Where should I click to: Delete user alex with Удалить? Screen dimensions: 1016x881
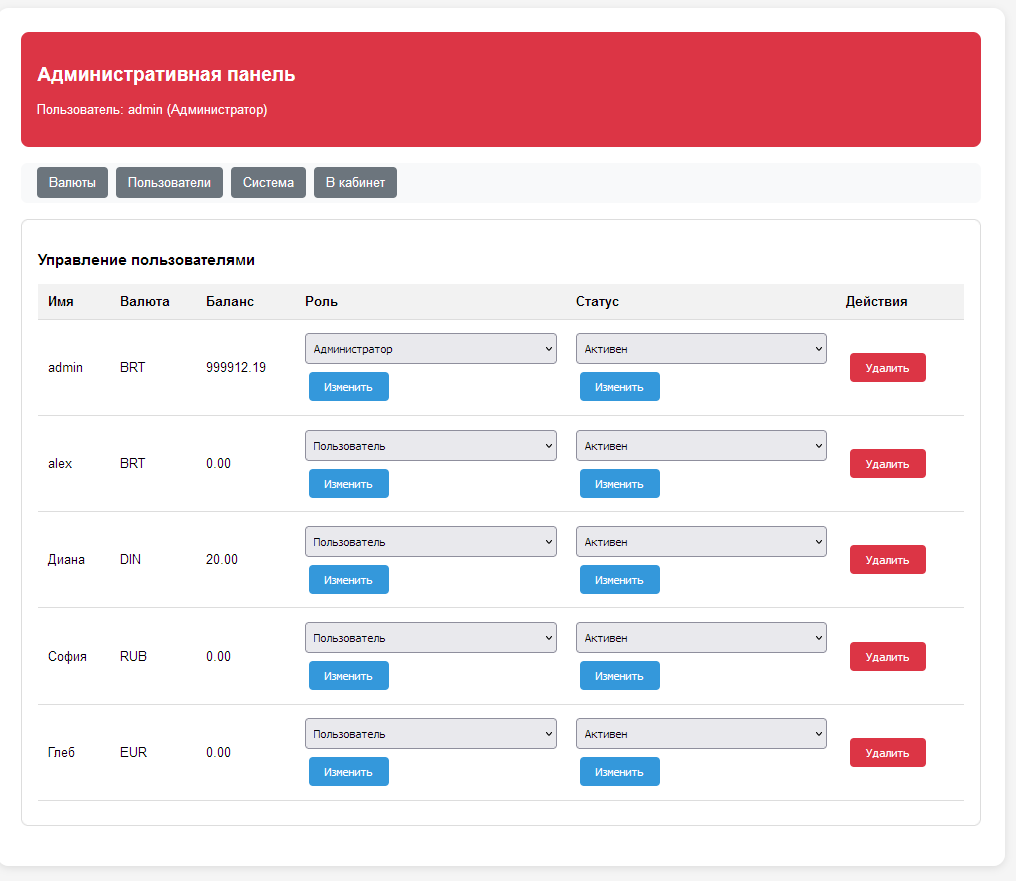(887, 464)
